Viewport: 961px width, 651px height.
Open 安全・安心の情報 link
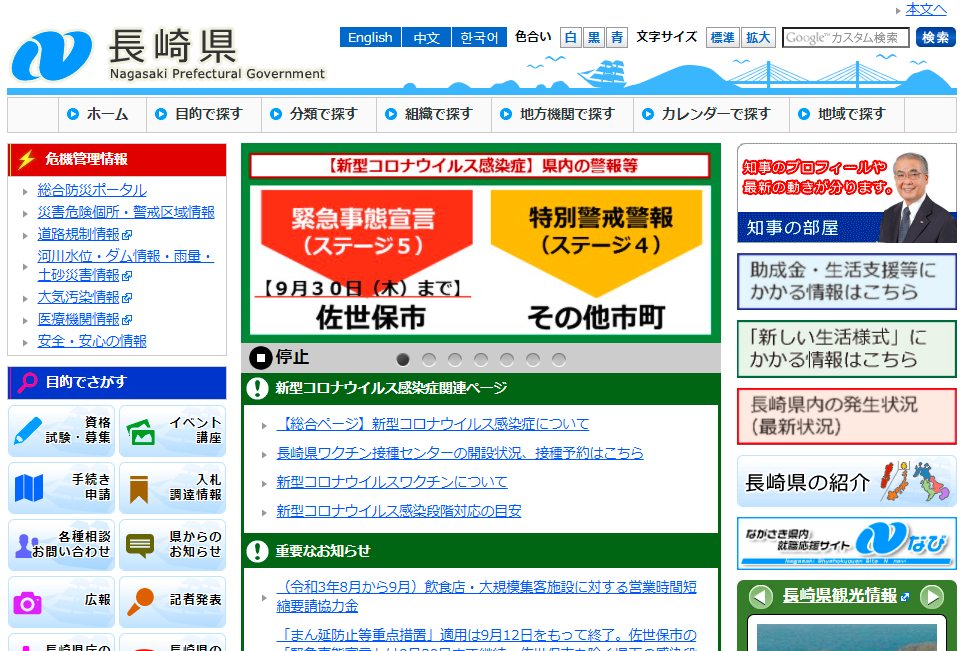point(92,341)
